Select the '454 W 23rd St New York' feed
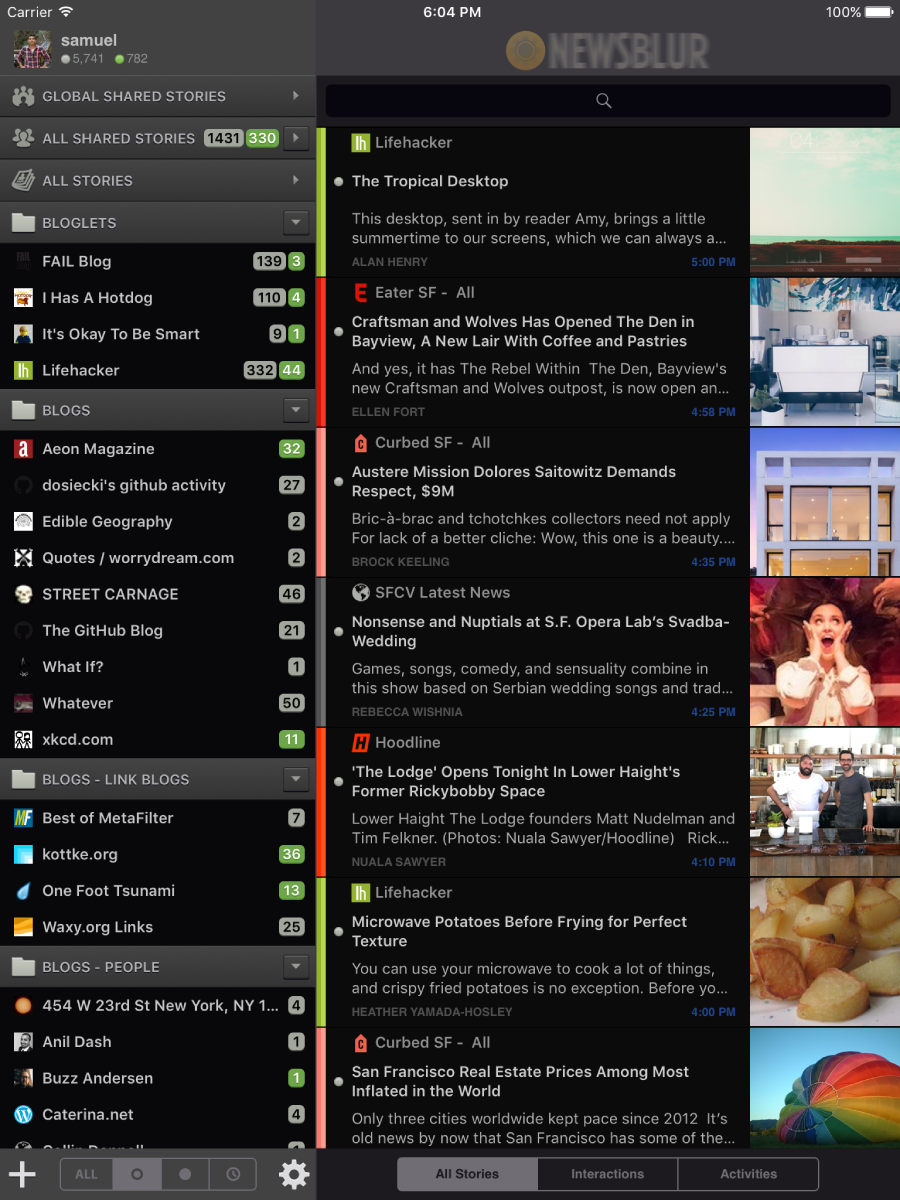The height and width of the screenshot is (1200, 900). (x=158, y=1006)
